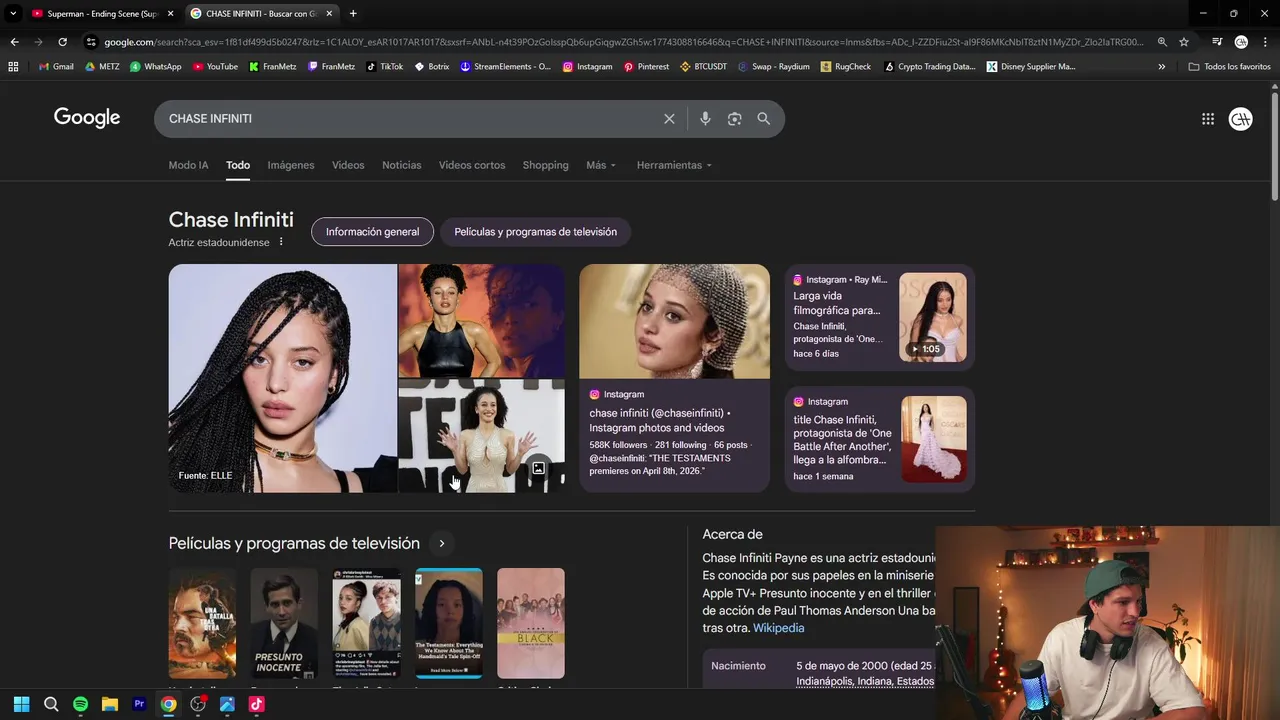Screen dimensions: 1280x720
Task: Close the Superman Ending Scene tab
Action: tap(170, 13)
